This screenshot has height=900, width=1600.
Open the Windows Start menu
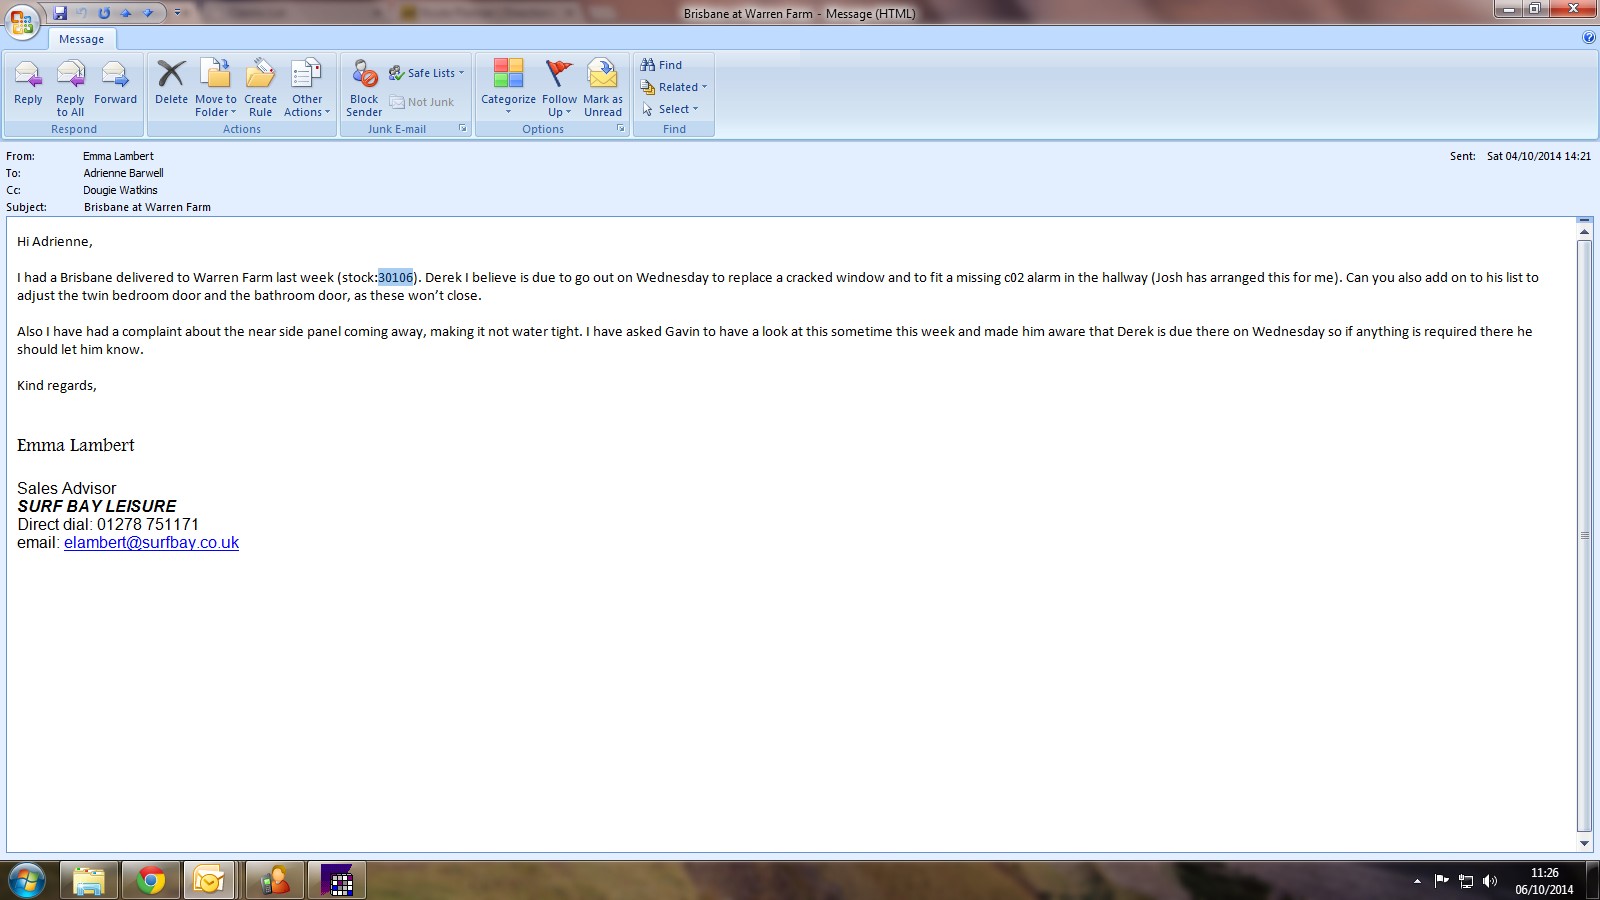[x=26, y=880]
